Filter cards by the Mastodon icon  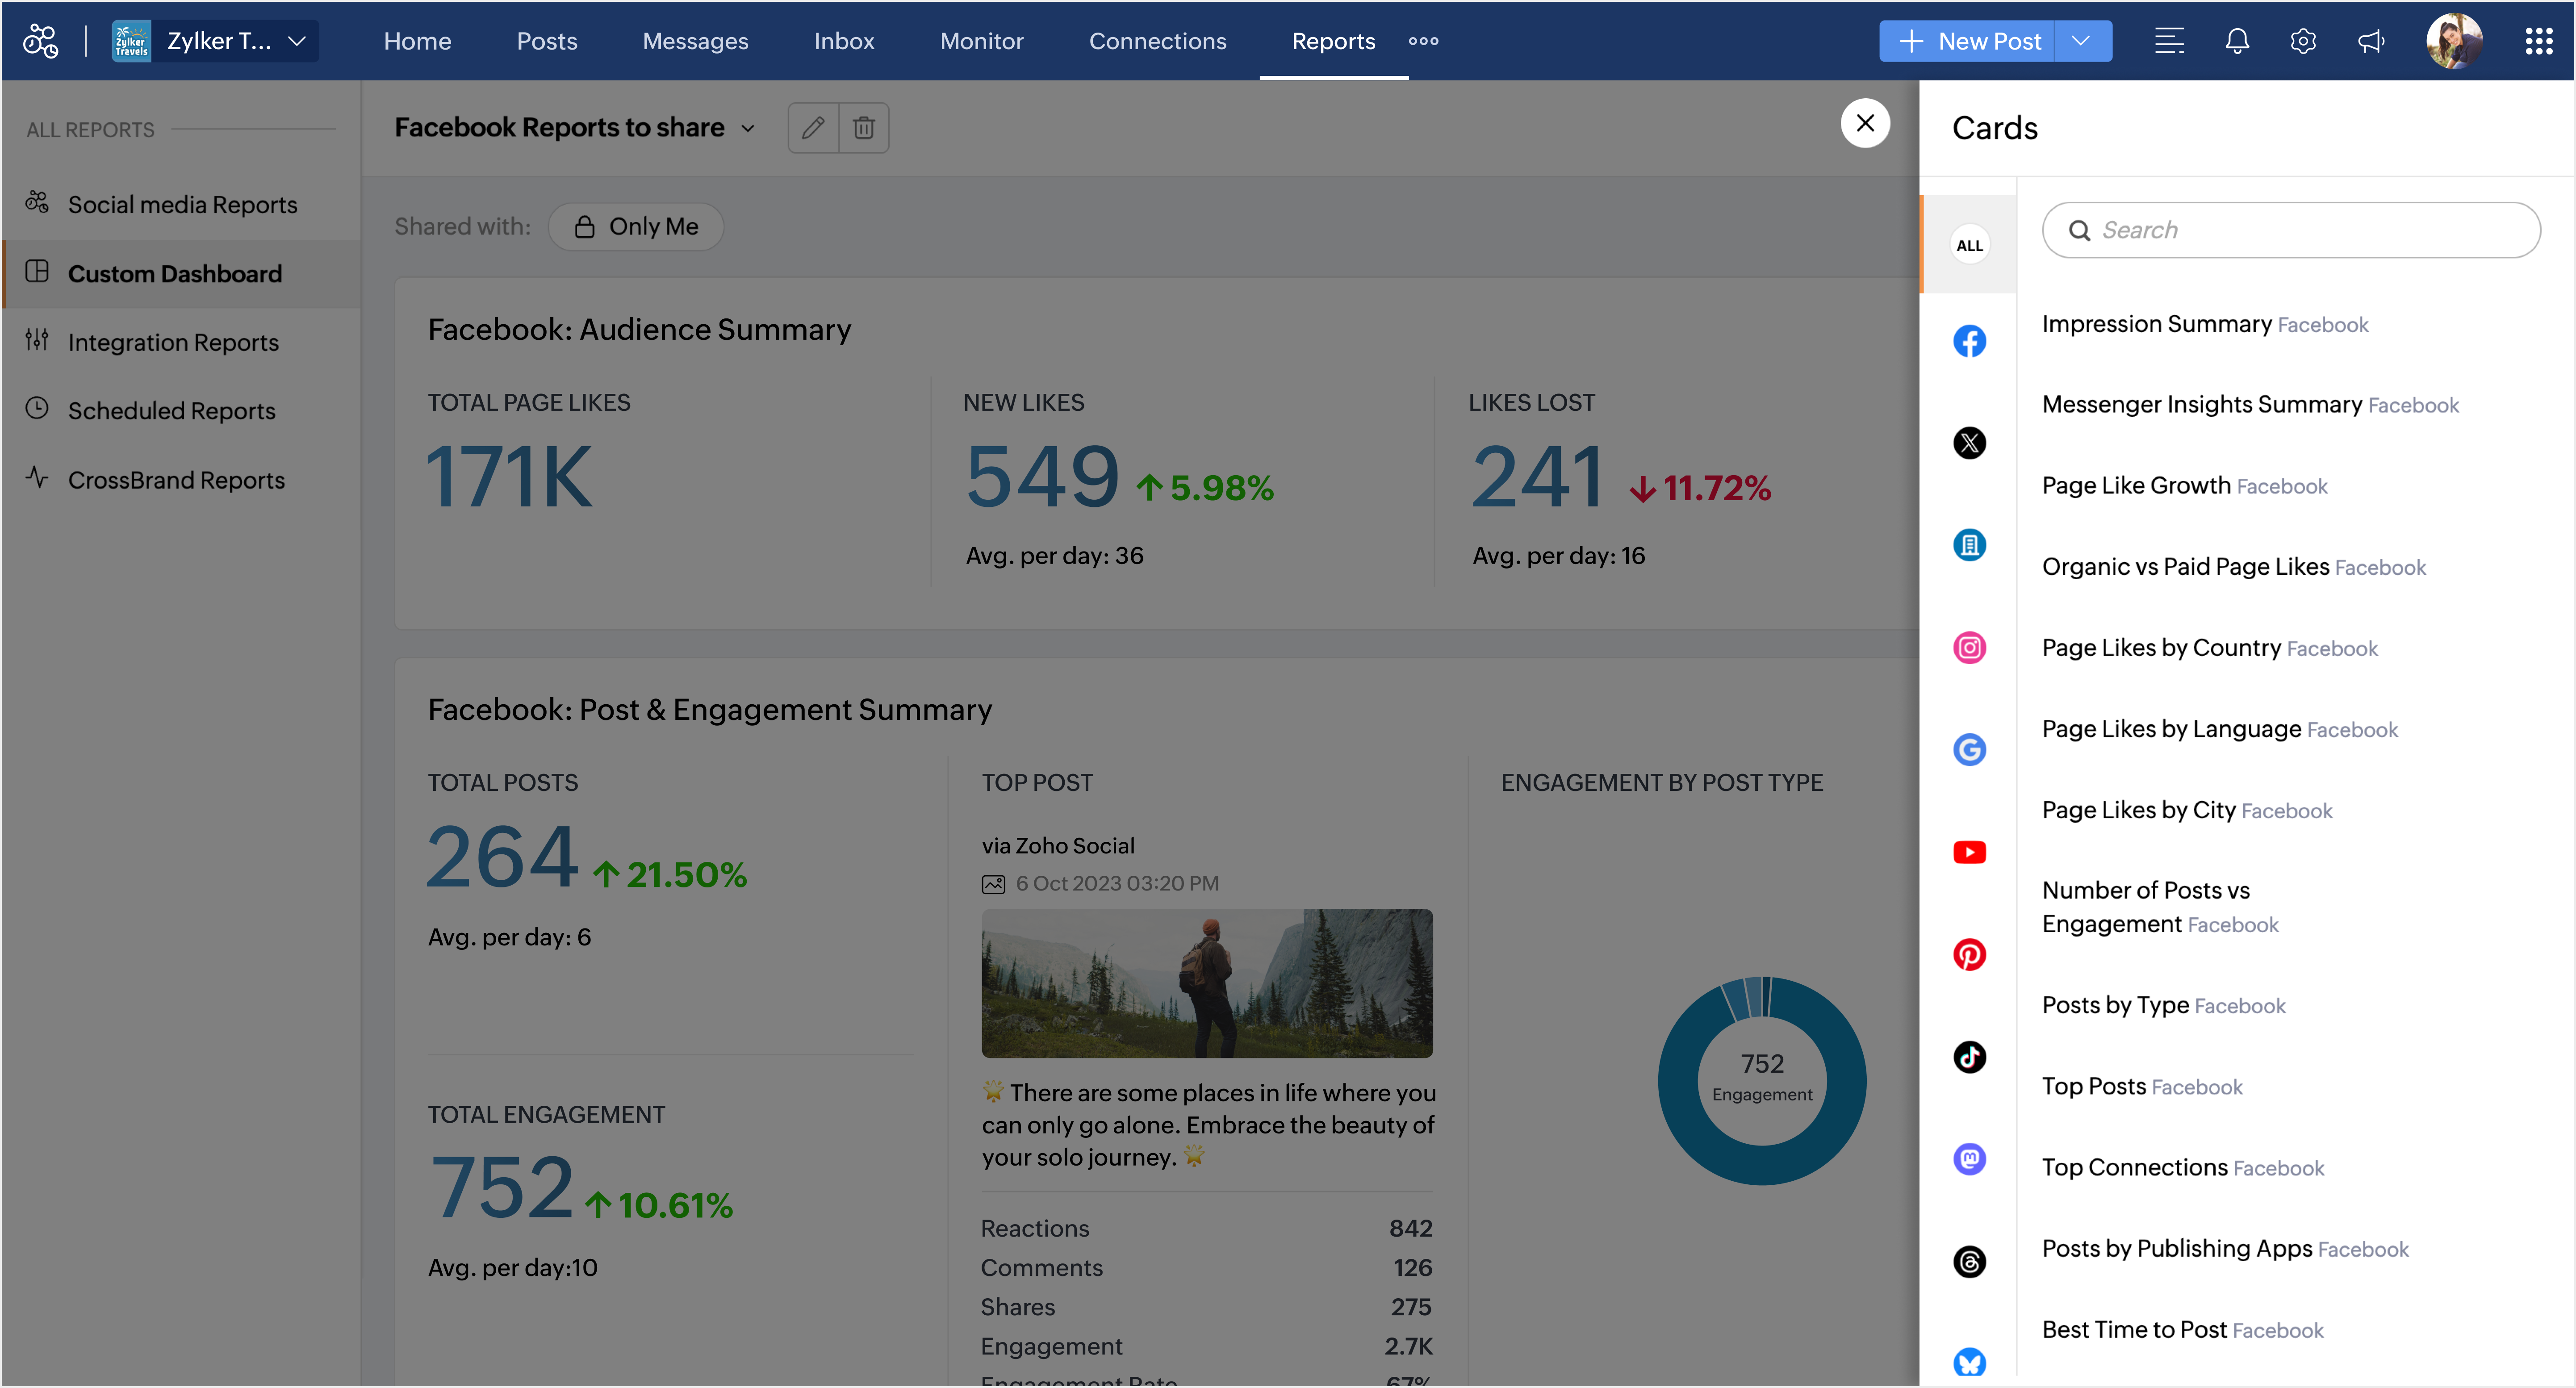1969,1159
